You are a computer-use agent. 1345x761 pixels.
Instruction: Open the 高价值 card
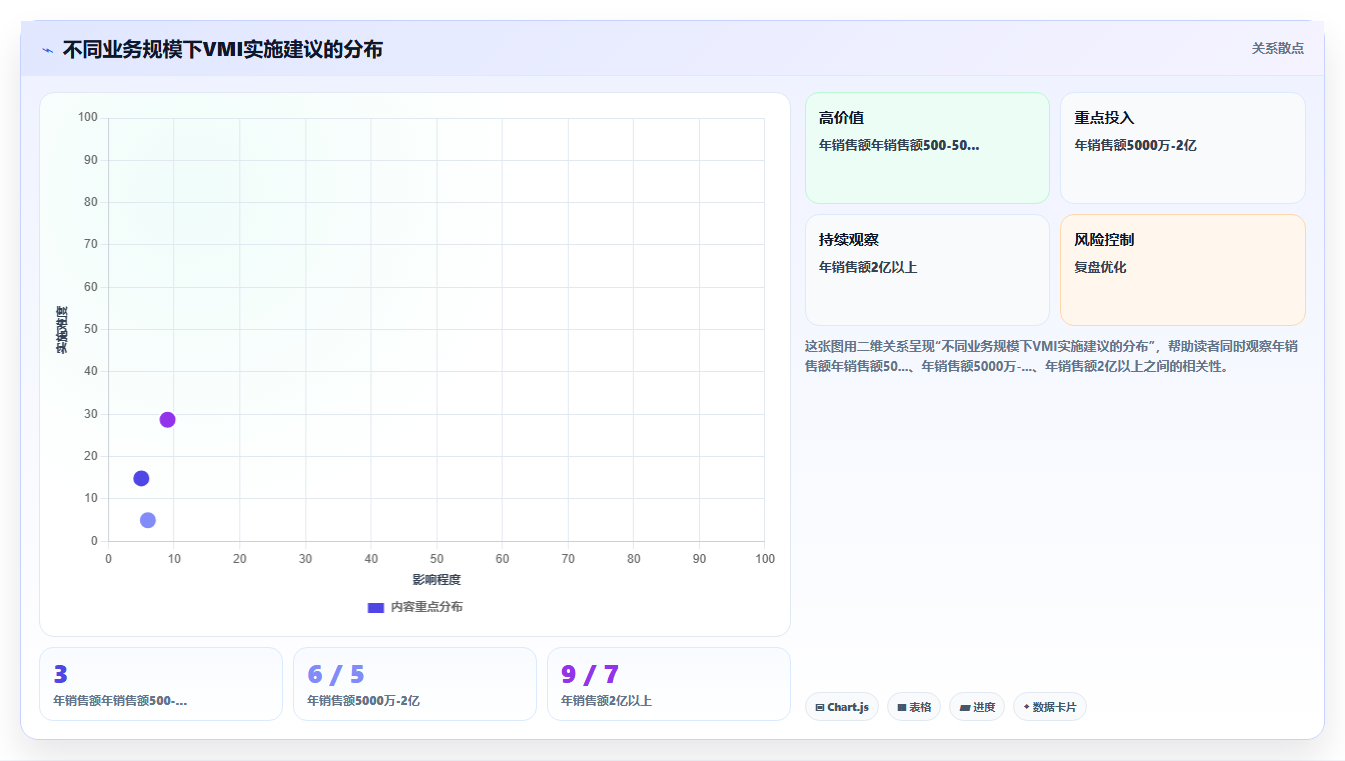[x=927, y=148]
